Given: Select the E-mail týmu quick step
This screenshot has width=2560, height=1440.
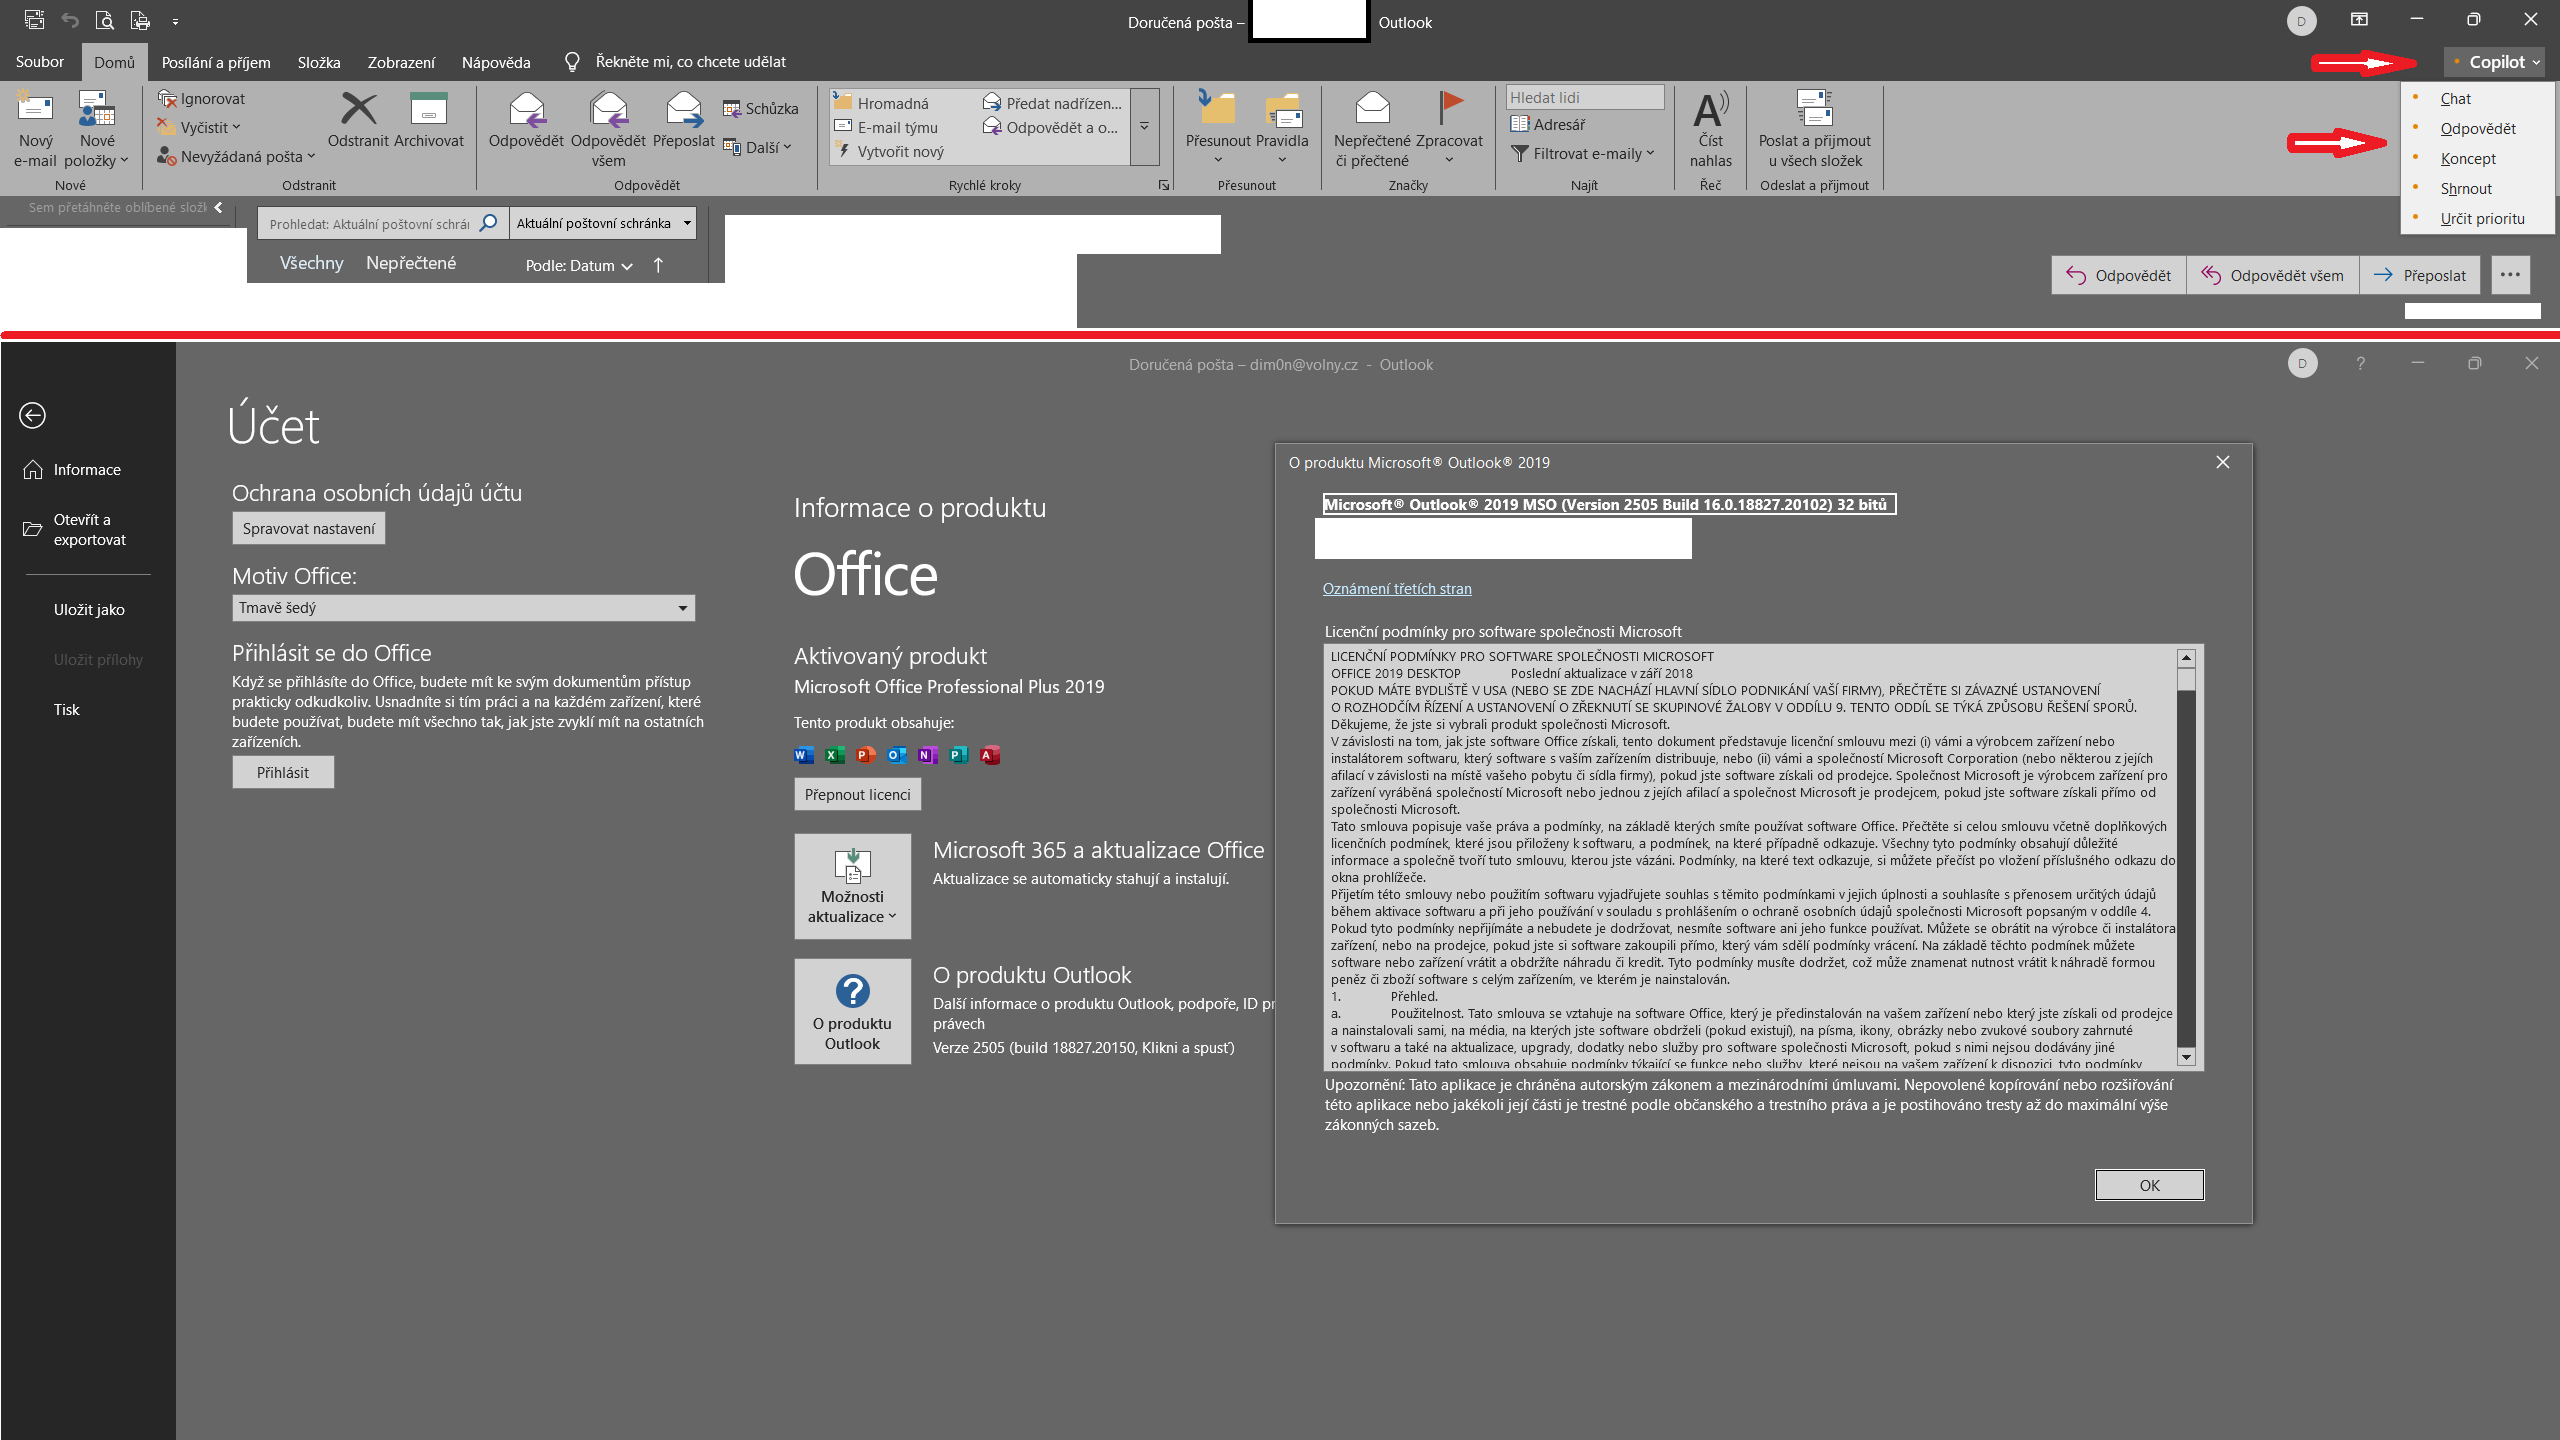Looking at the screenshot, I should 886,127.
